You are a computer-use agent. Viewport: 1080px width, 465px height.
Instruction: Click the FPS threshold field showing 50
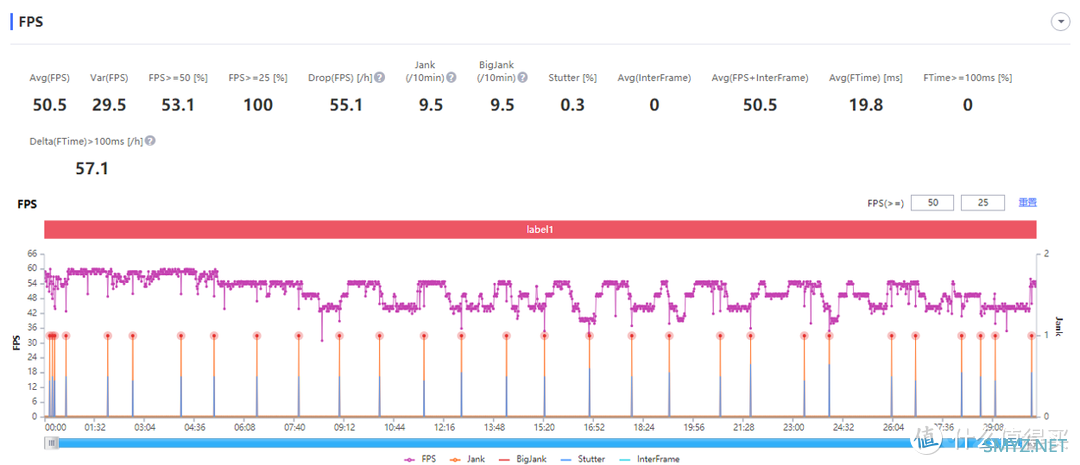933,203
